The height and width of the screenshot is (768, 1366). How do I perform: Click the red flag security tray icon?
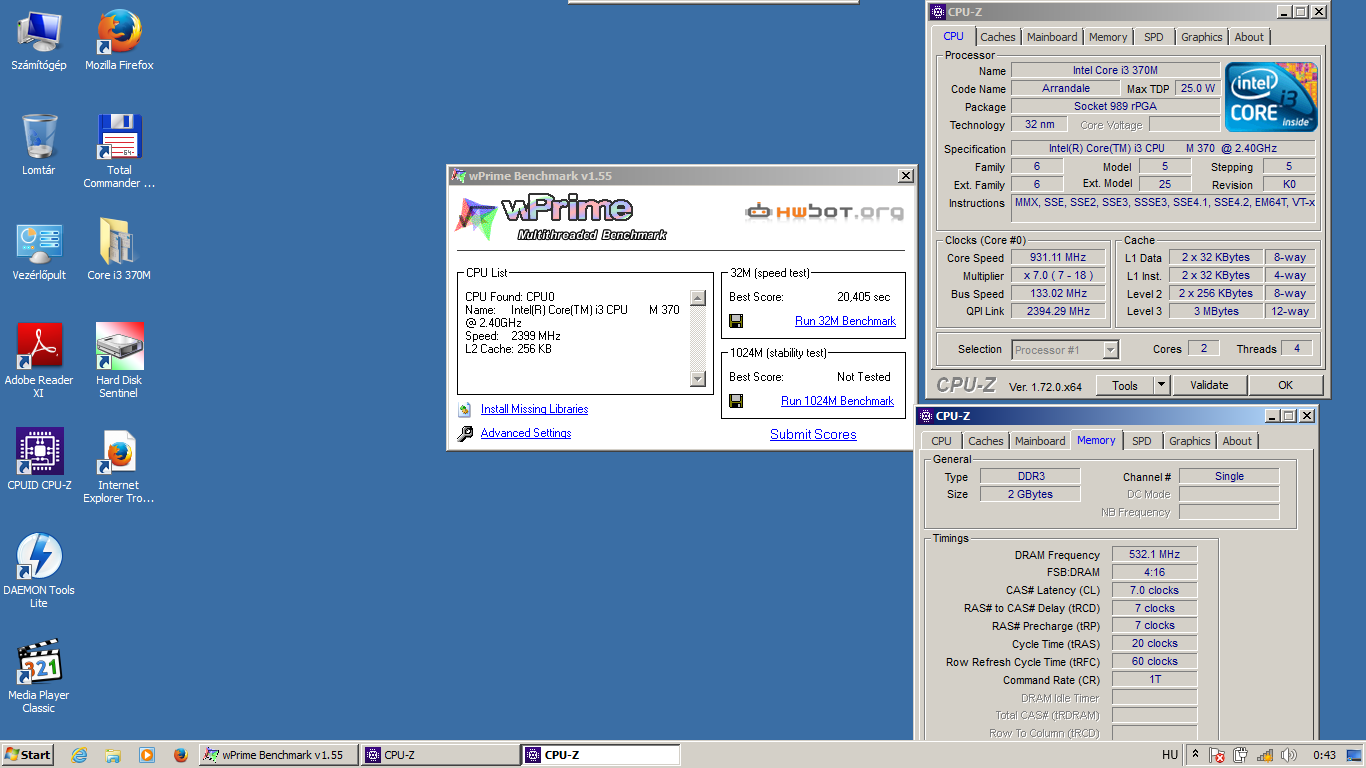click(x=1217, y=755)
